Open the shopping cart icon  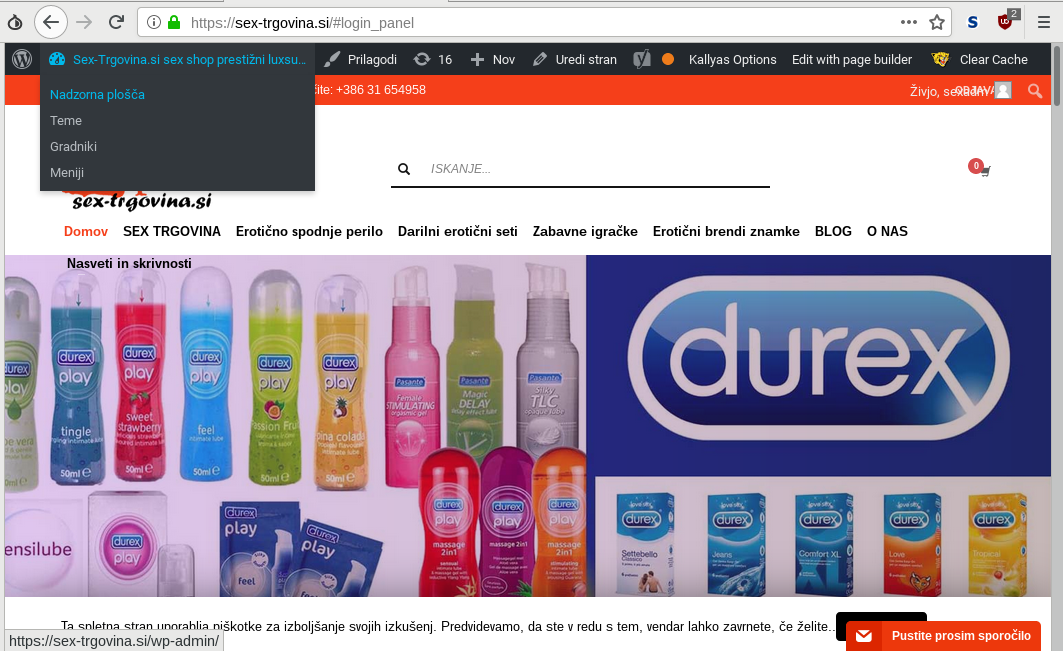[985, 171]
